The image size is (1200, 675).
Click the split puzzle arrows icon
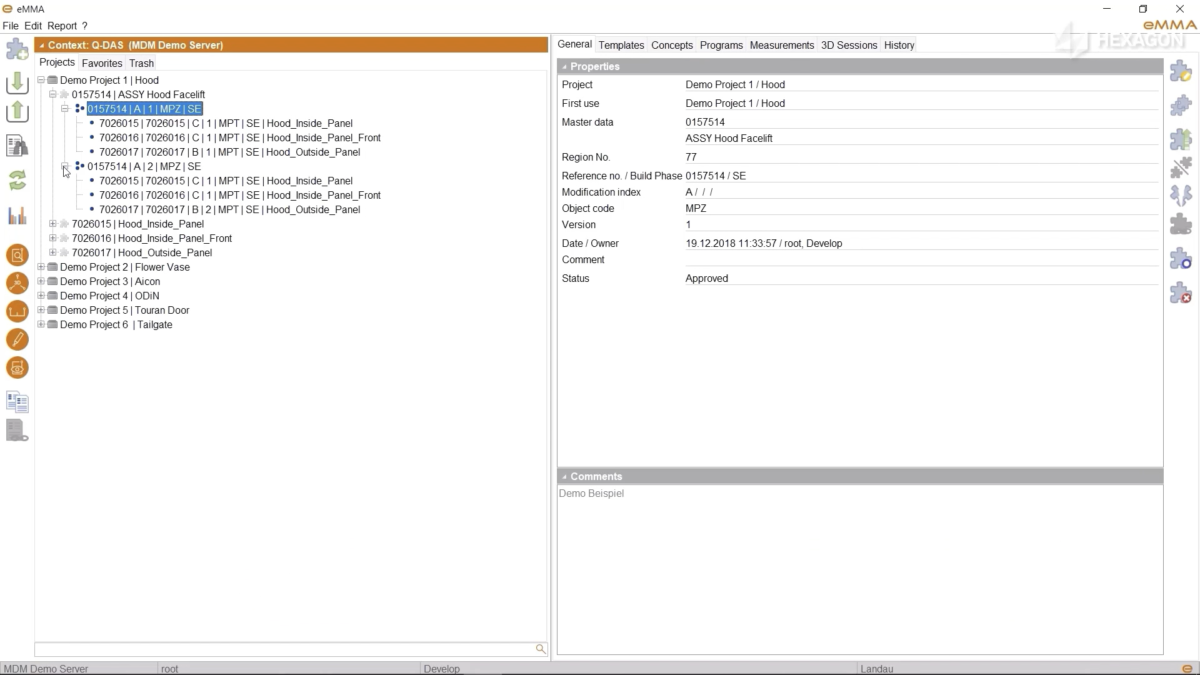click(1181, 195)
